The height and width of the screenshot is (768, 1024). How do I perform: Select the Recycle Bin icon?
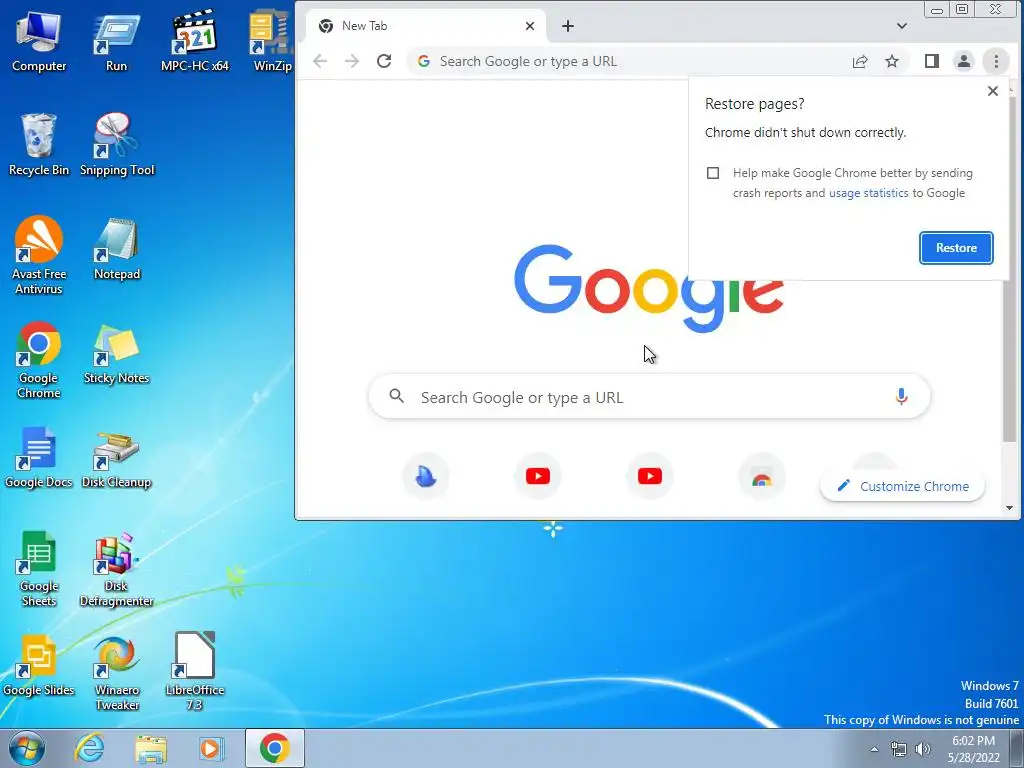[39, 145]
